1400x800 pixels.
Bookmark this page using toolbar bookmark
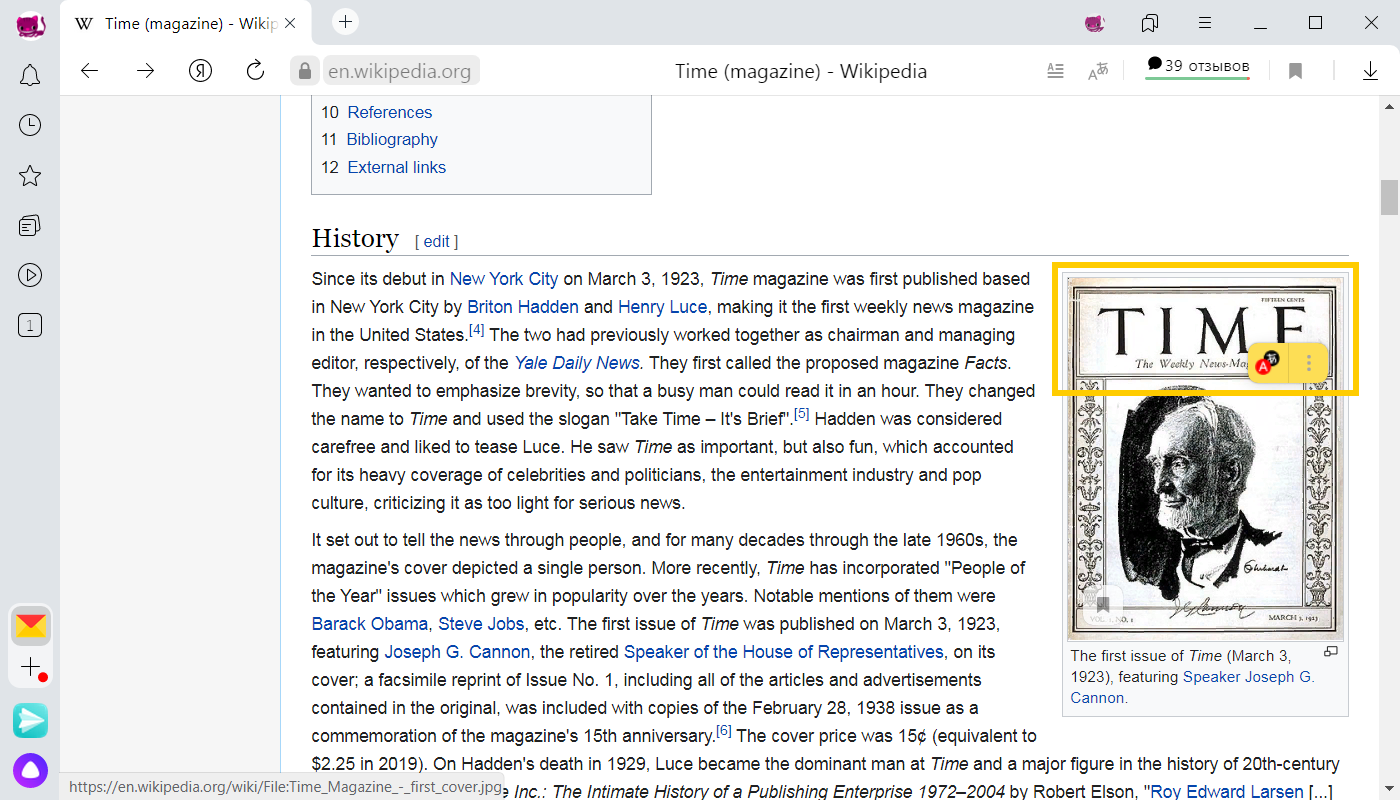[x=1295, y=71]
